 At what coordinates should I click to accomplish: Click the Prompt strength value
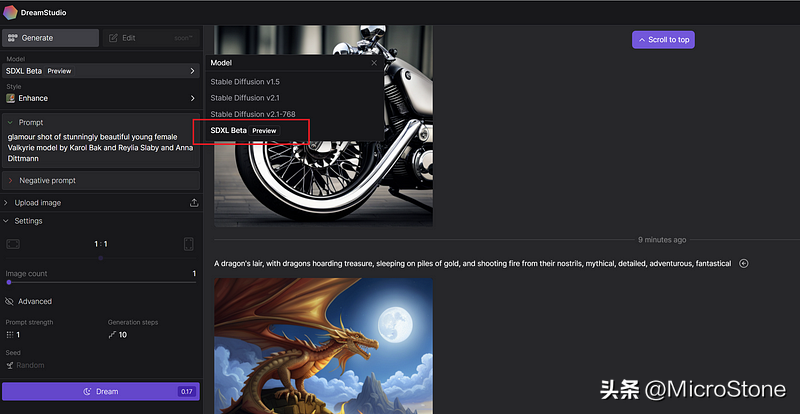[18, 335]
